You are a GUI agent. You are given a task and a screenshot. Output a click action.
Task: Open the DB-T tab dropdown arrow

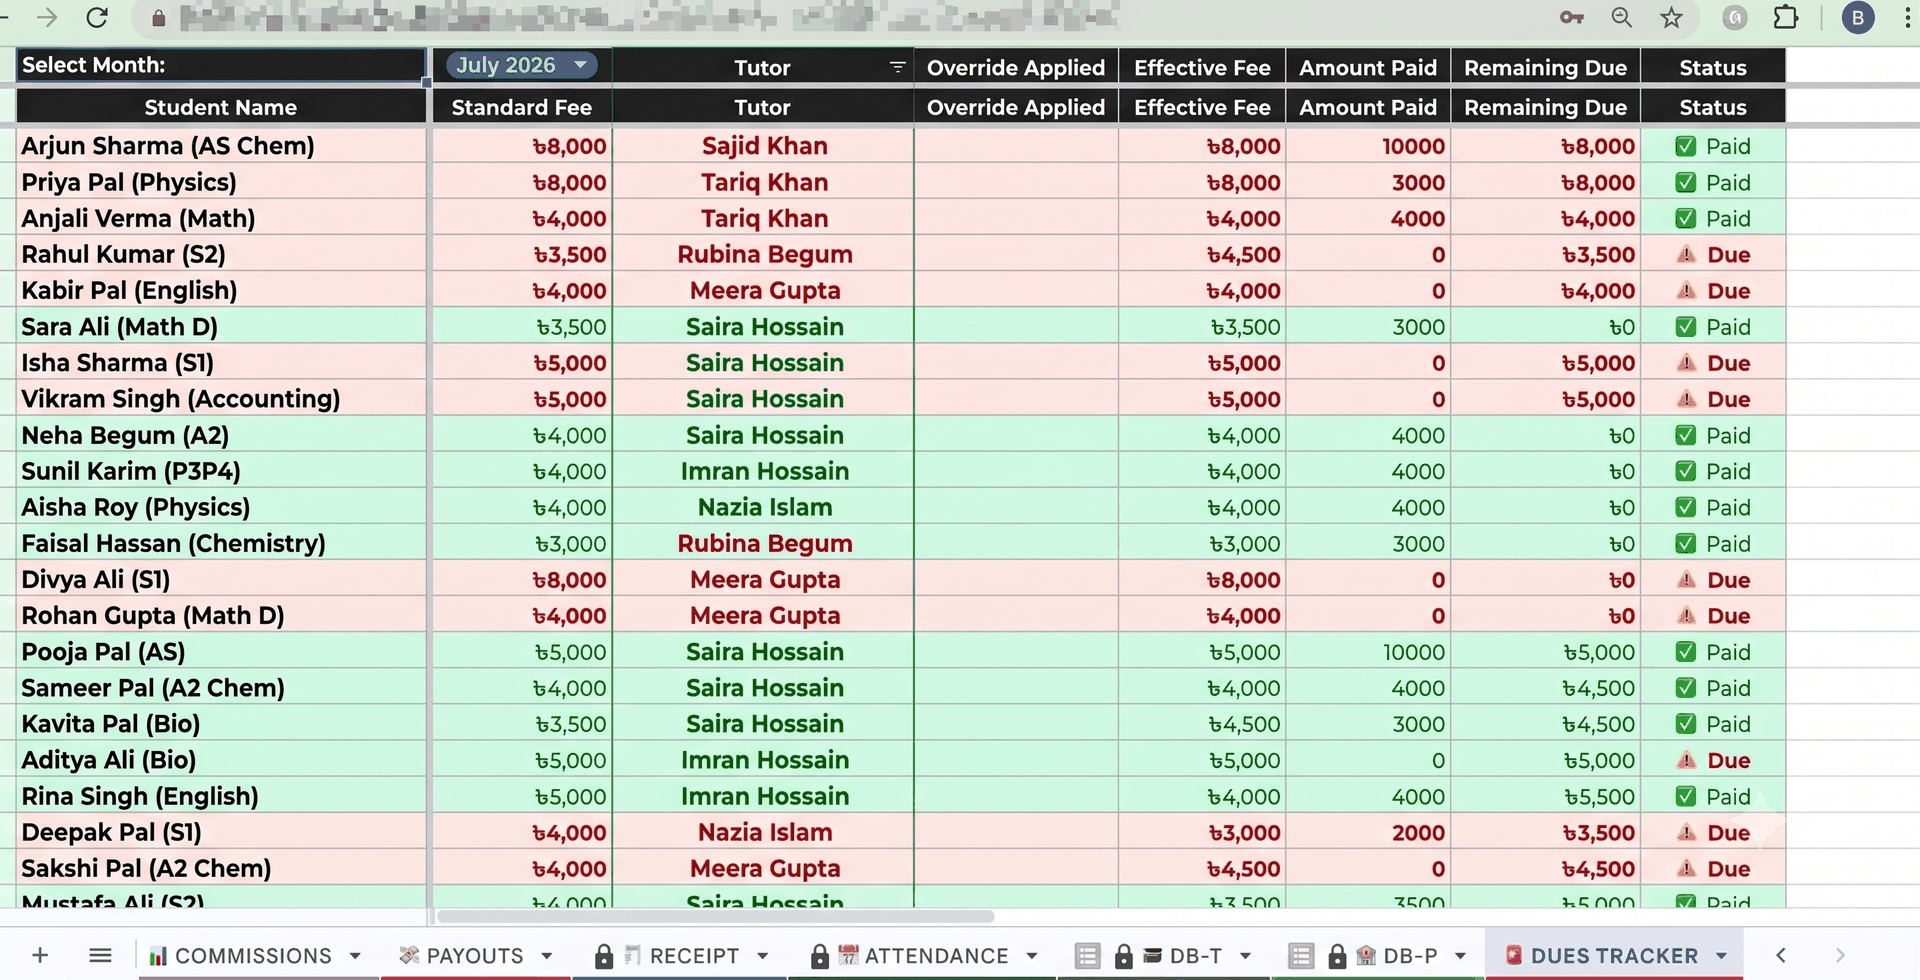pos(1246,956)
